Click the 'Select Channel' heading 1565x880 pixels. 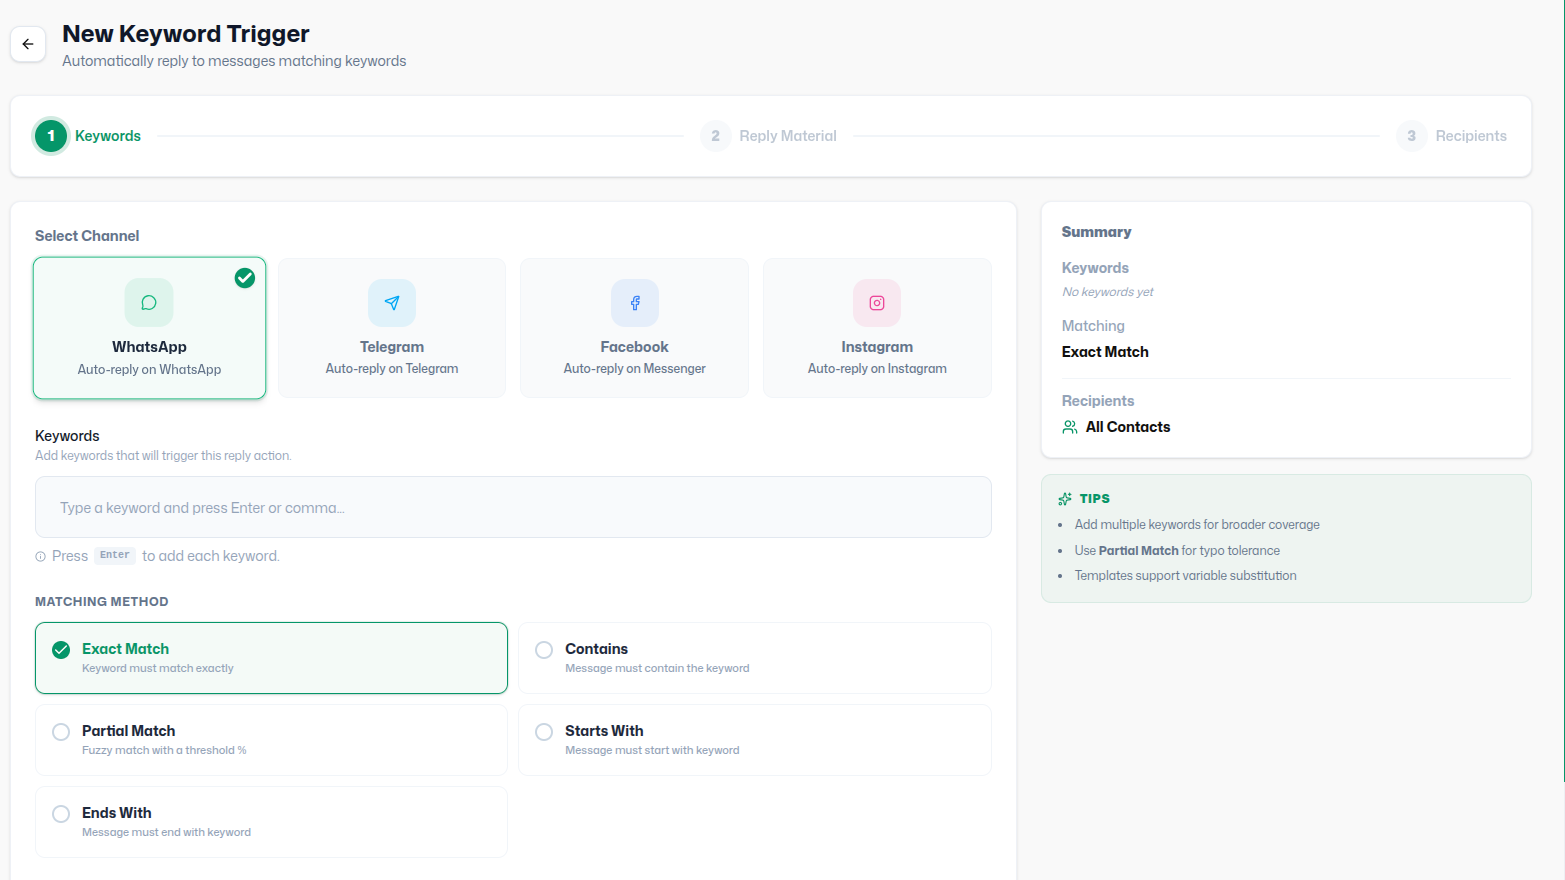coord(87,236)
